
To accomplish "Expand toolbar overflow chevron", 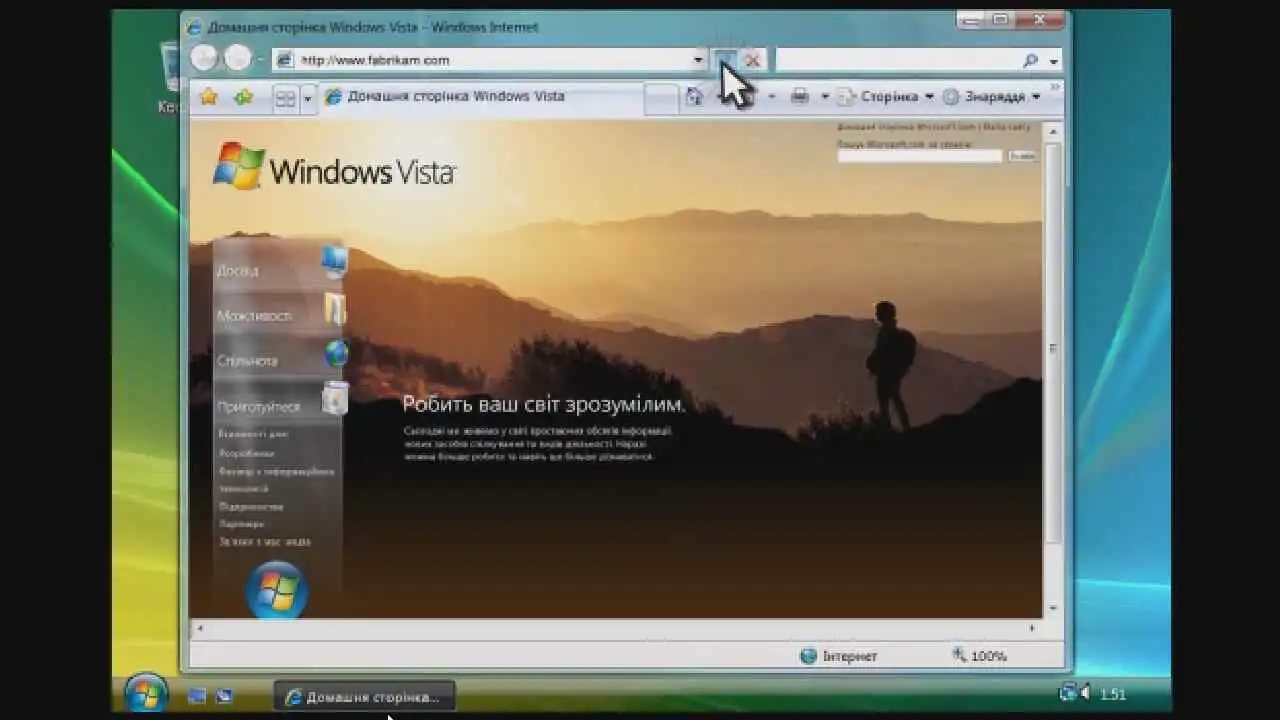I will 1055,88.
